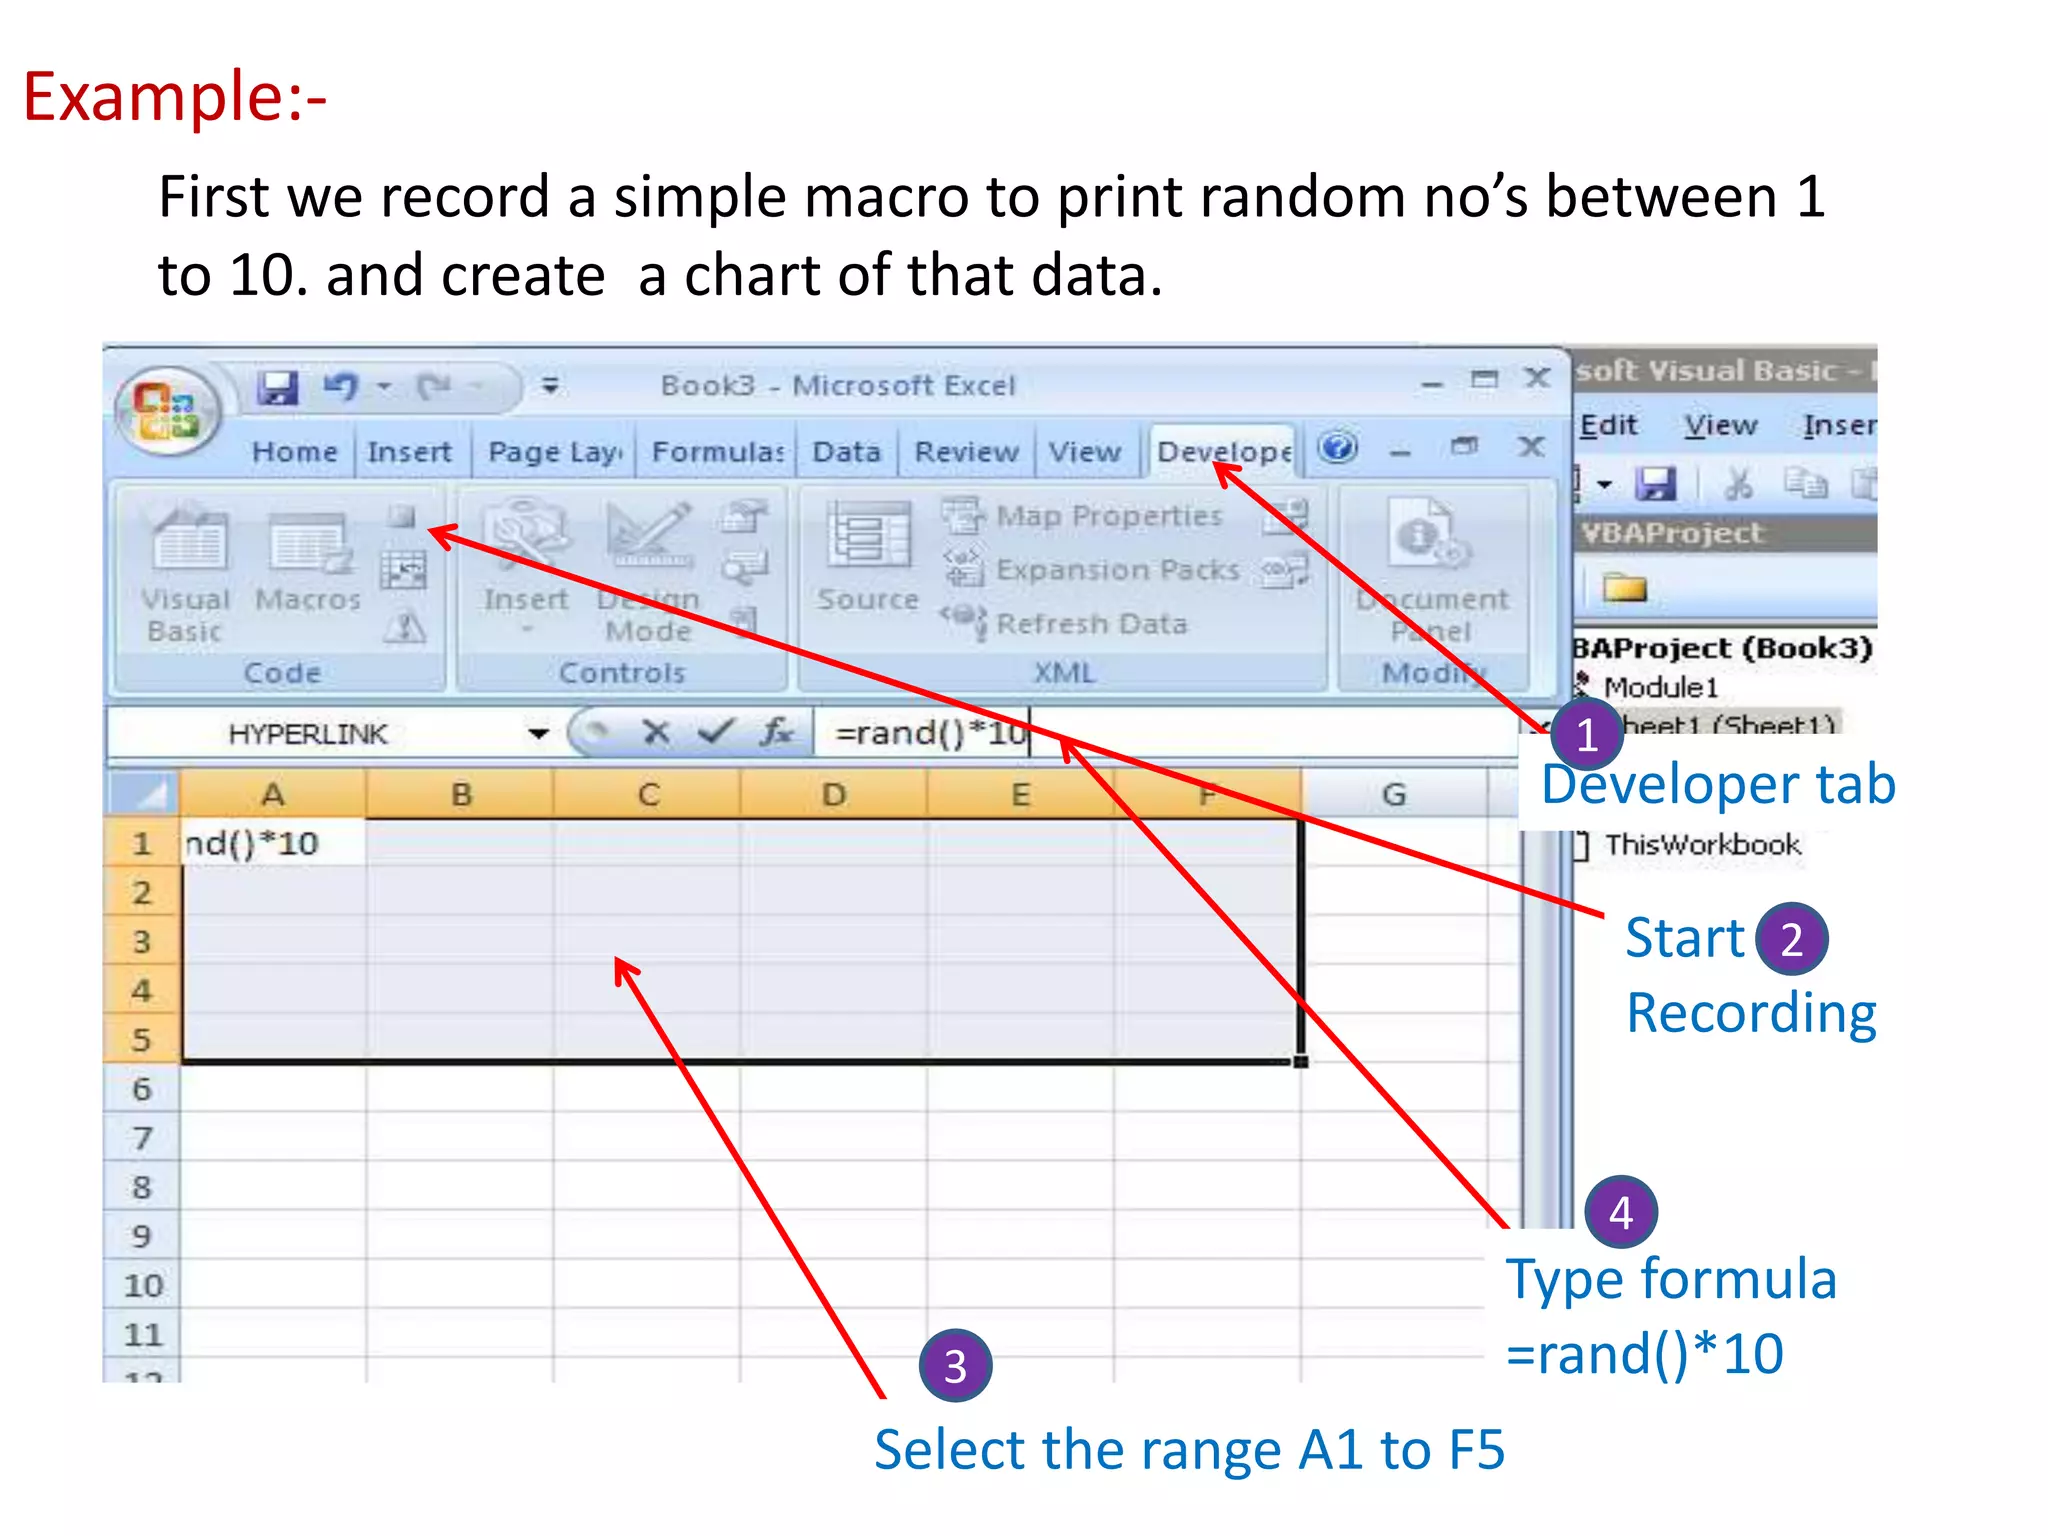Open the Page Layout ribbon tab

point(556,452)
